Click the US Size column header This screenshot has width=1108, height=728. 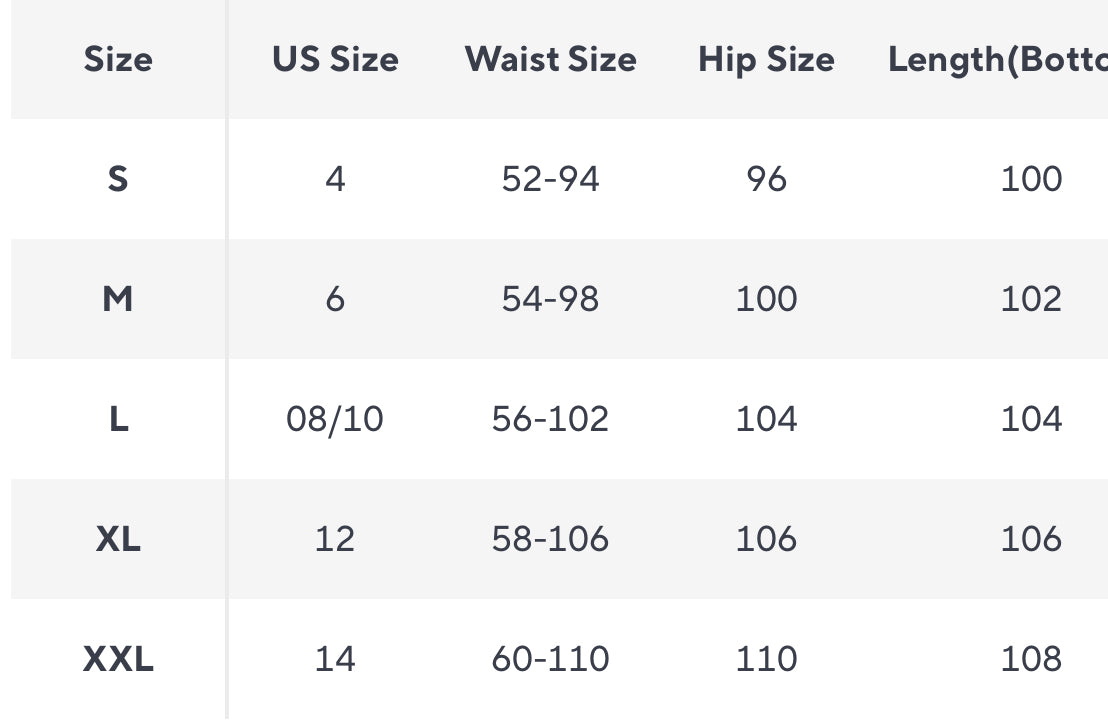(x=335, y=60)
